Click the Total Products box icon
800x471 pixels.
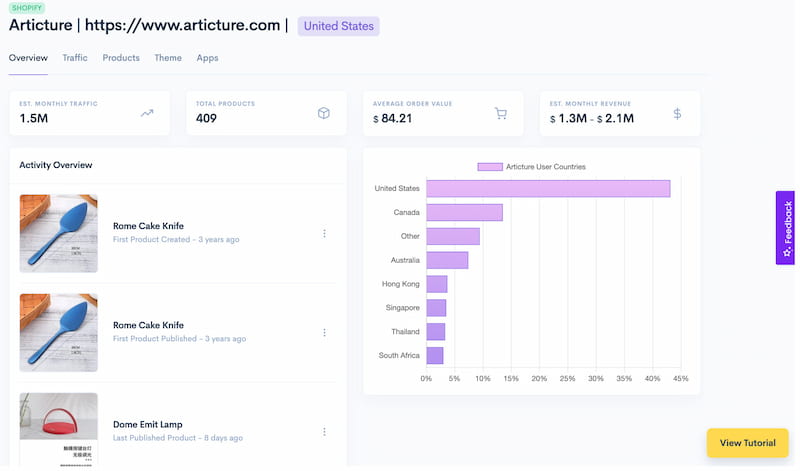point(324,113)
